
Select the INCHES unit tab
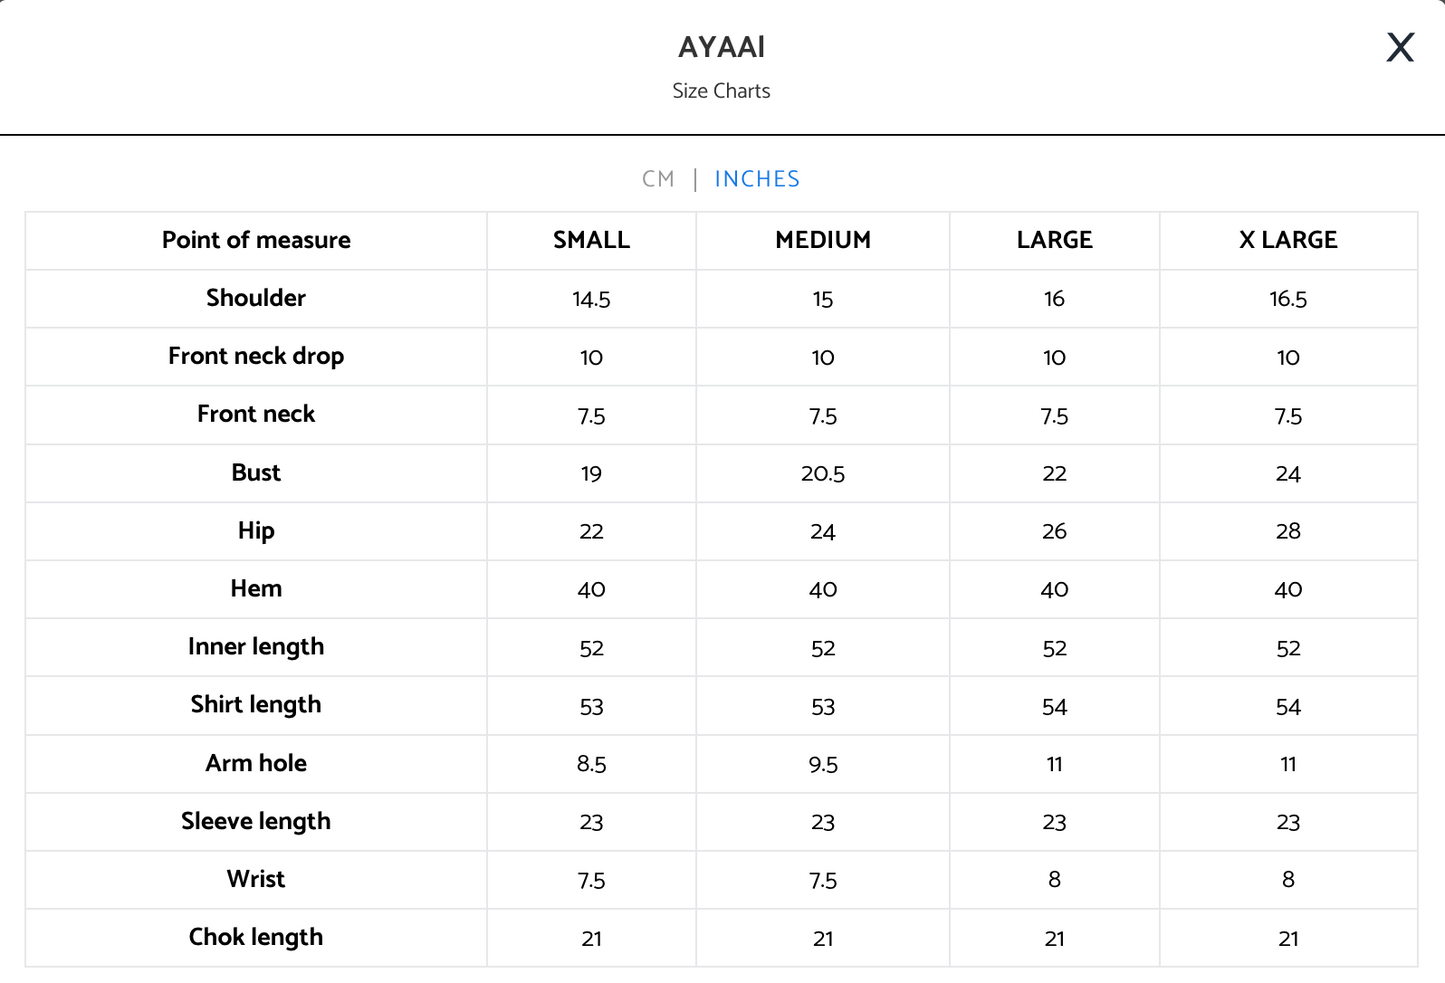tap(757, 179)
